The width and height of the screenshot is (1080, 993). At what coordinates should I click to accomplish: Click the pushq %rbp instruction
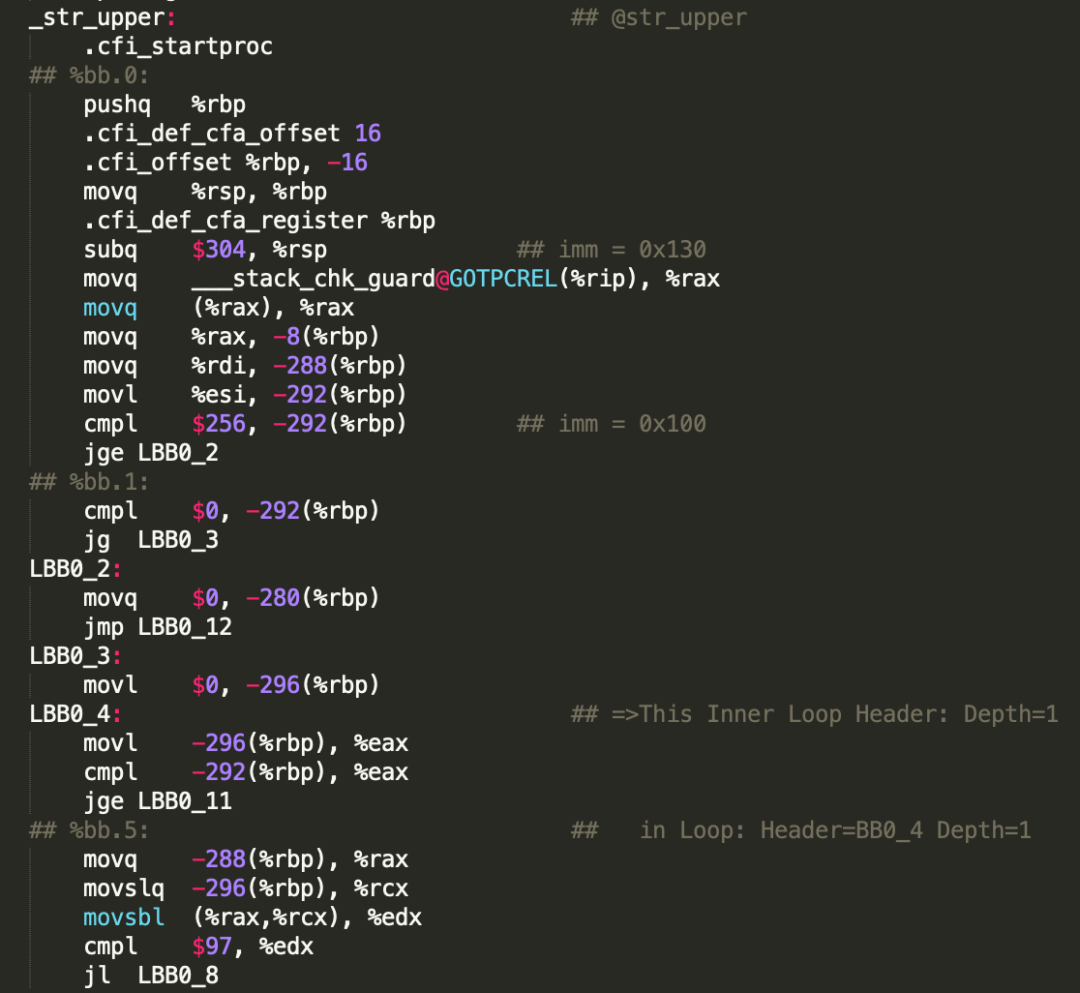coord(165,105)
